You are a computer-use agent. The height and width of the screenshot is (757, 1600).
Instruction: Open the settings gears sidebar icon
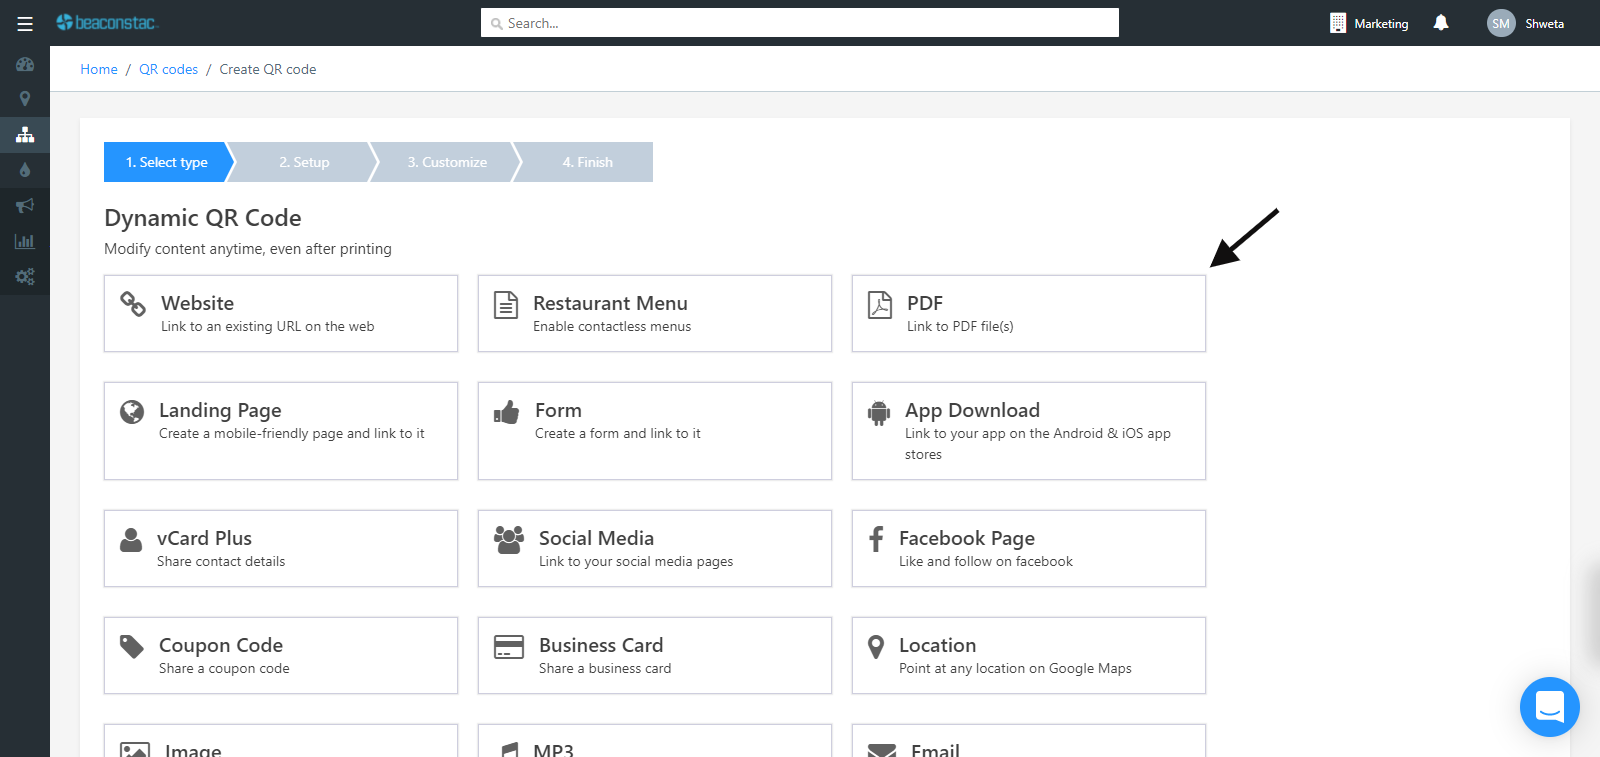tap(25, 276)
